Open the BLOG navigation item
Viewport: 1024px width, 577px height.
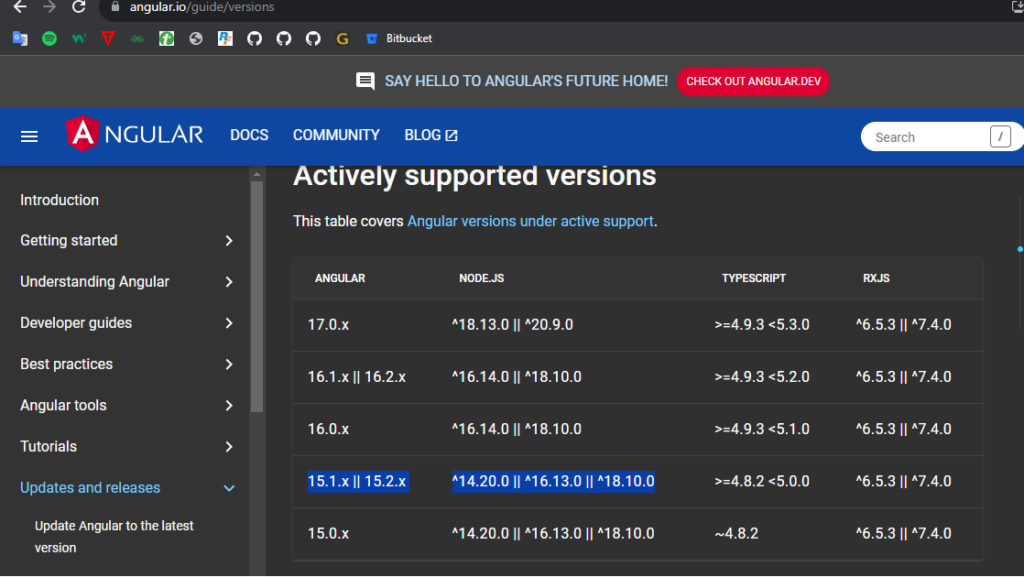pos(423,135)
